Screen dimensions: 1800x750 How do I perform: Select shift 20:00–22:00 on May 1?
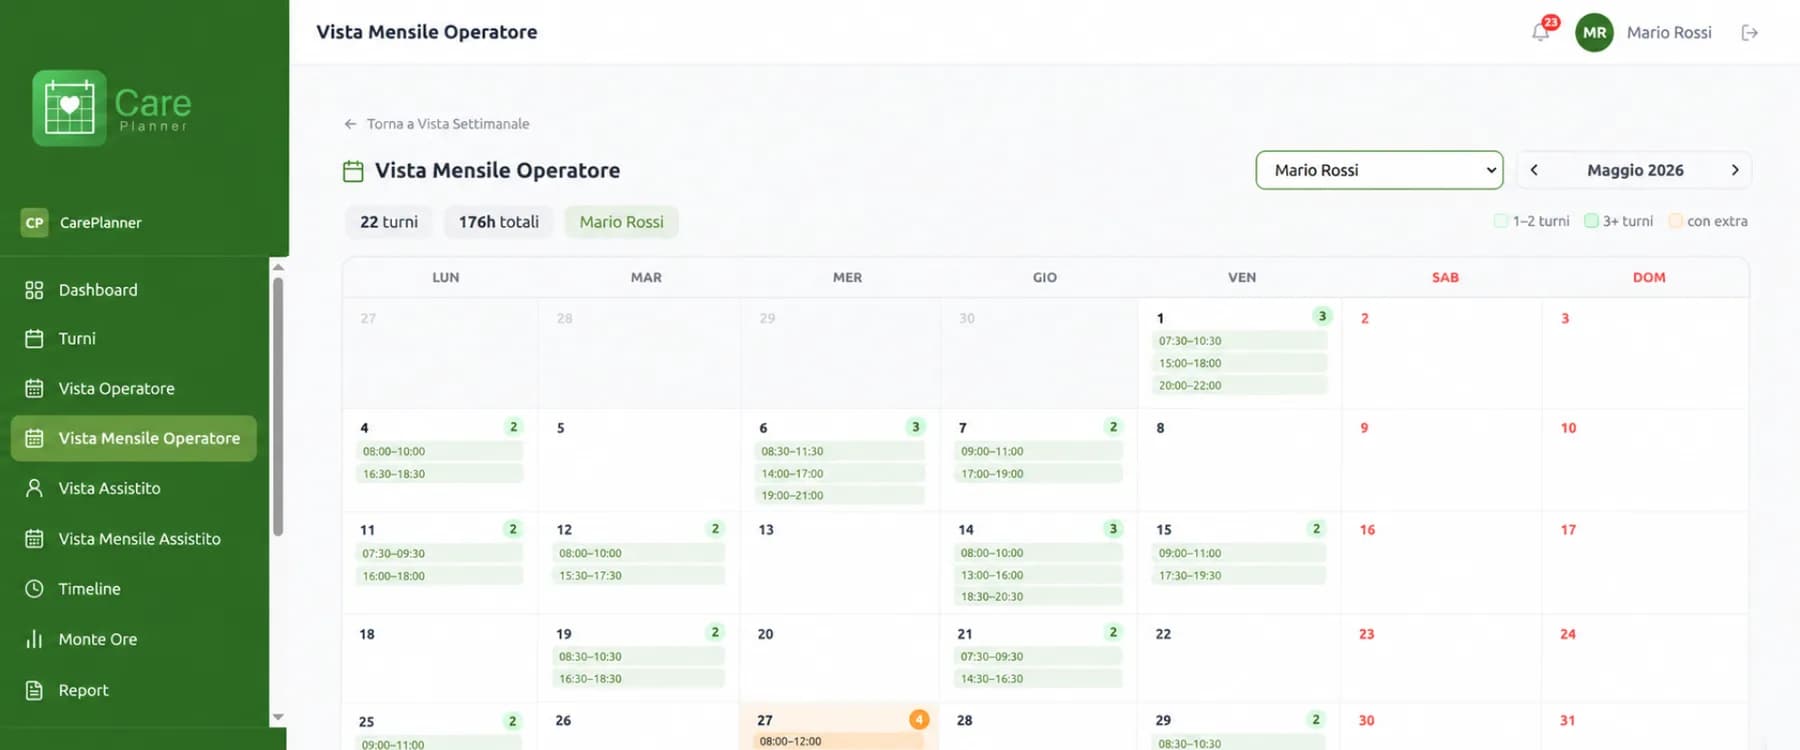[1239, 385]
